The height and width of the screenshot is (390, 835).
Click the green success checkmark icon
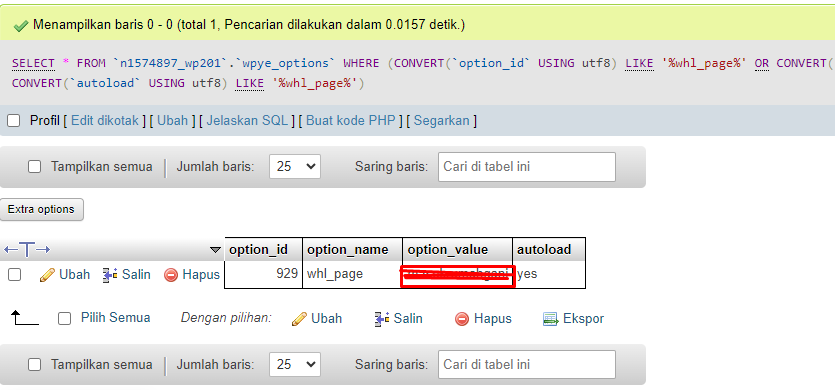pos(21,25)
